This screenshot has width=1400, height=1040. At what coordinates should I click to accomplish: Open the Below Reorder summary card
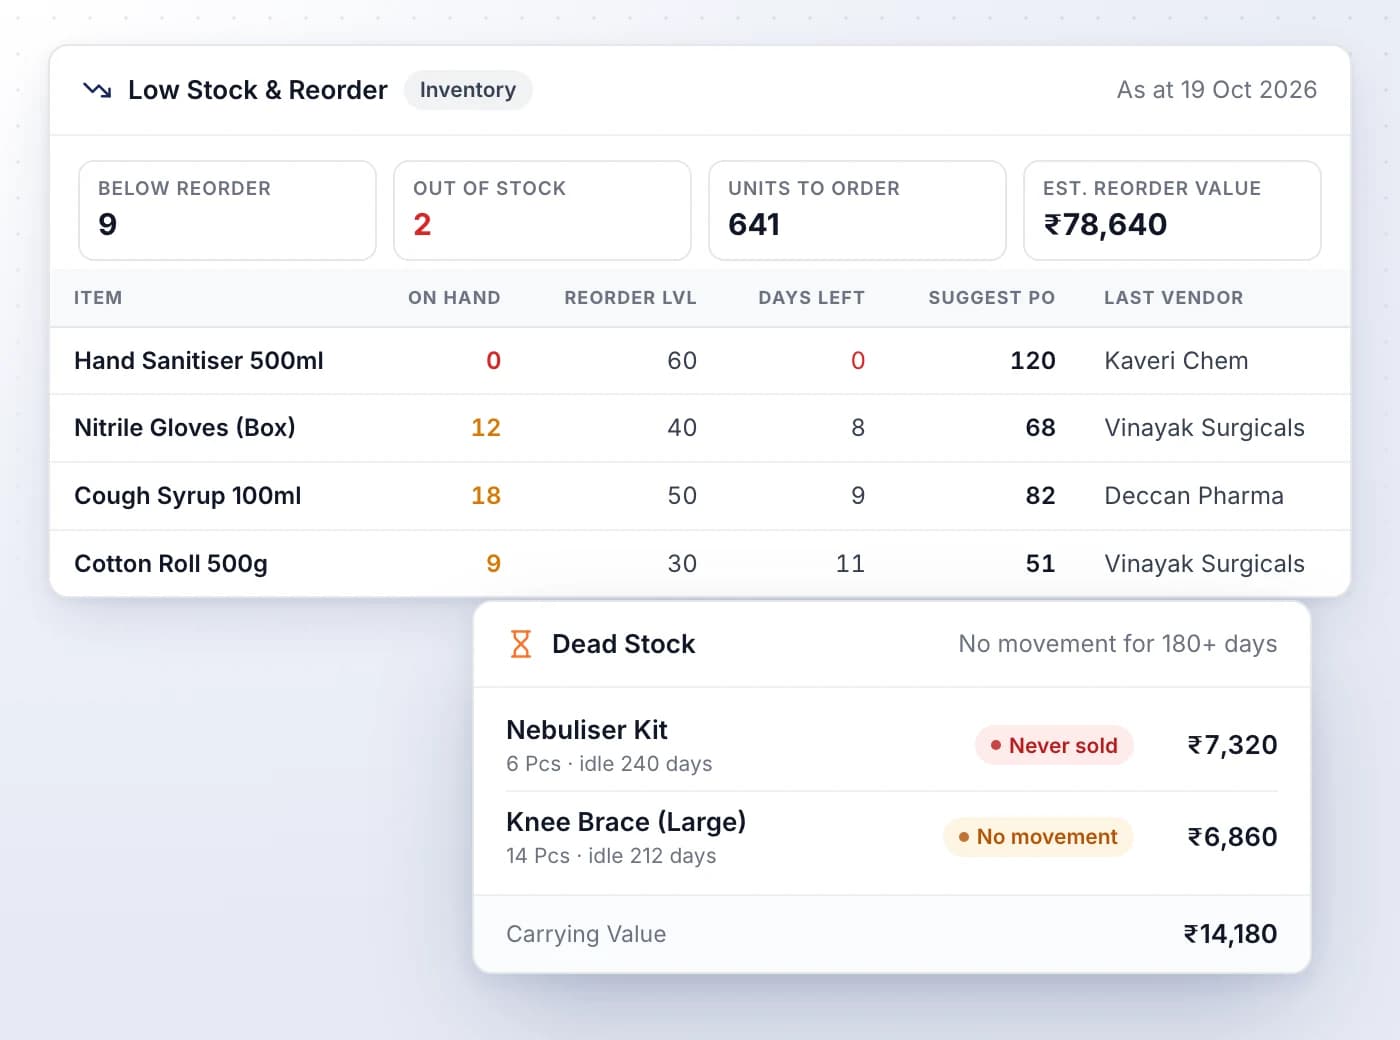pyautogui.click(x=227, y=210)
